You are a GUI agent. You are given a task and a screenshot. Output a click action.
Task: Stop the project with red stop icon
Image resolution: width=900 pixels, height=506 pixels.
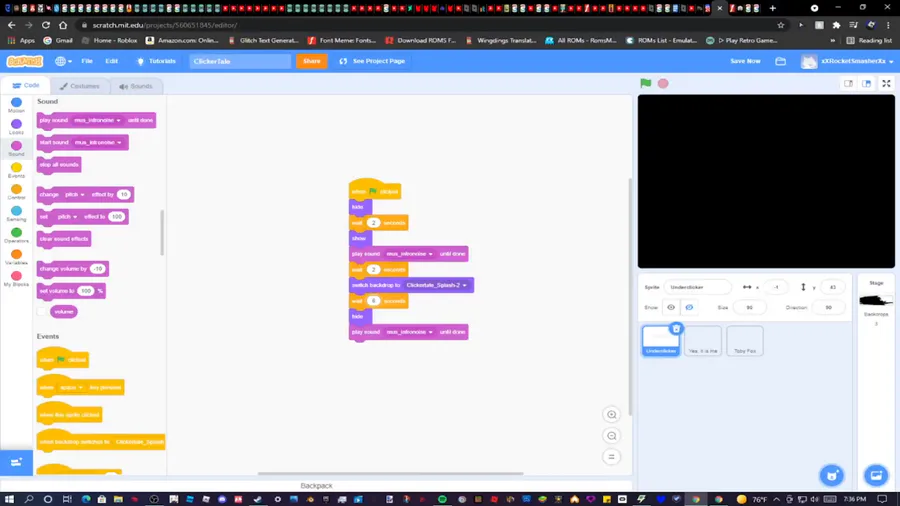663,83
